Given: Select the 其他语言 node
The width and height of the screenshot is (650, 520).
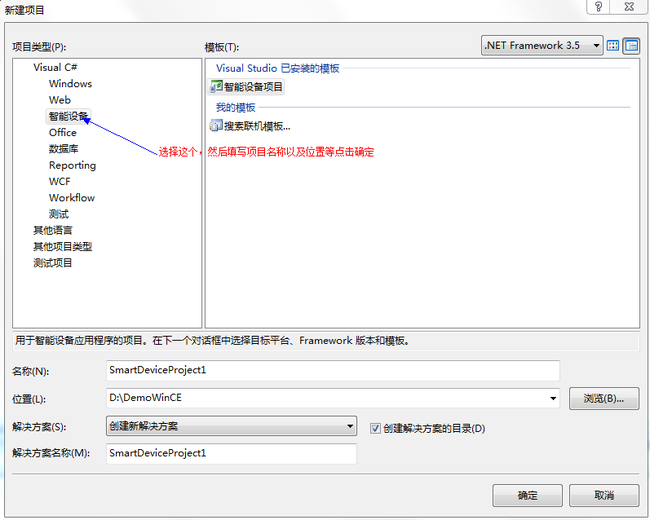Looking at the screenshot, I should [53, 230].
